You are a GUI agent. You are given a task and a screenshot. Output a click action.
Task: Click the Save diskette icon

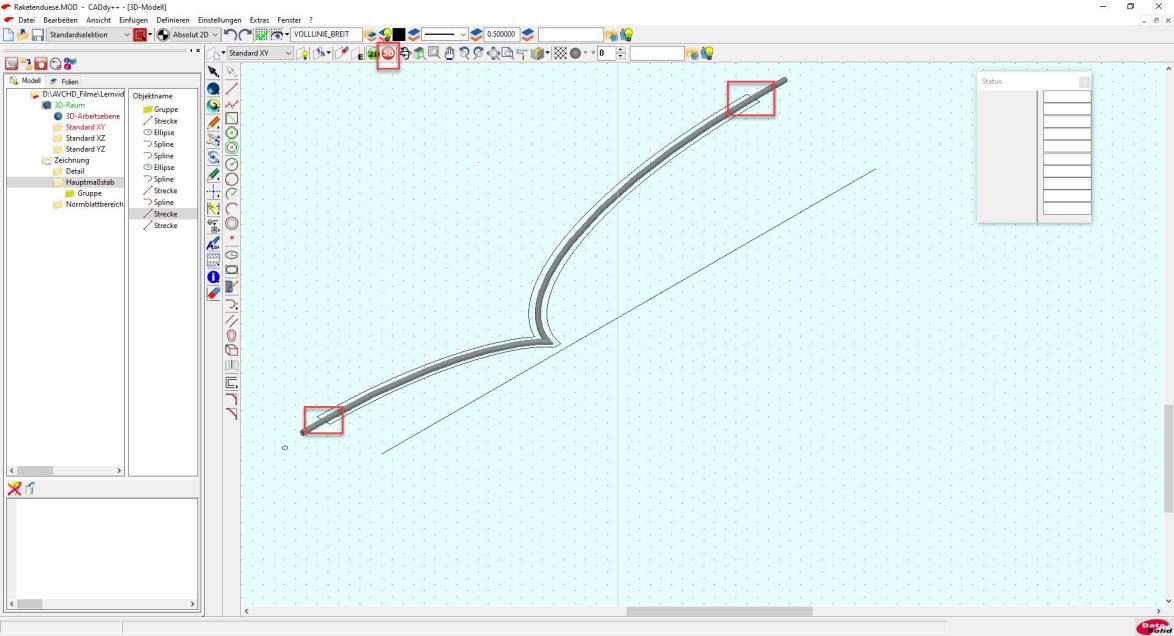tap(37, 34)
